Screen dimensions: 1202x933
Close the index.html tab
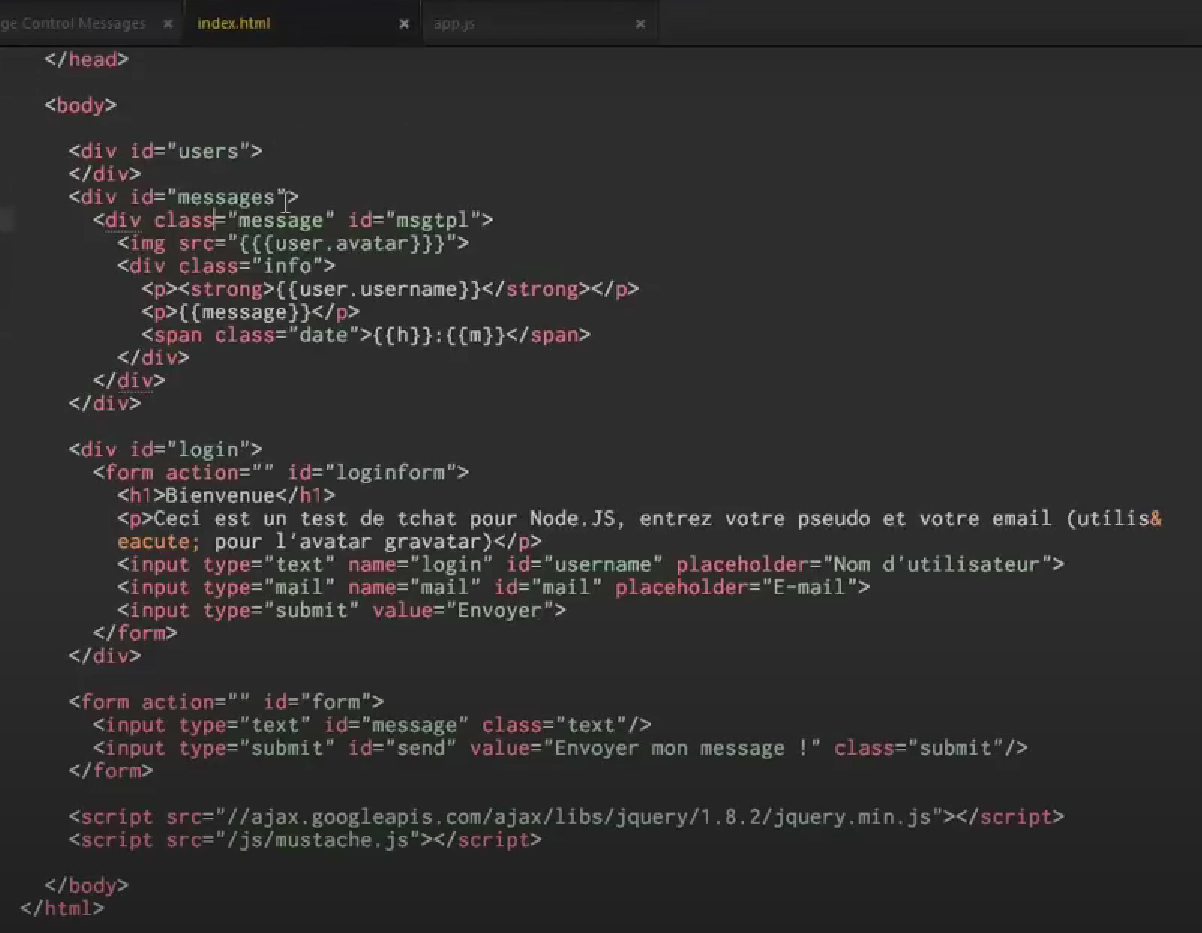pyautogui.click(x=404, y=24)
